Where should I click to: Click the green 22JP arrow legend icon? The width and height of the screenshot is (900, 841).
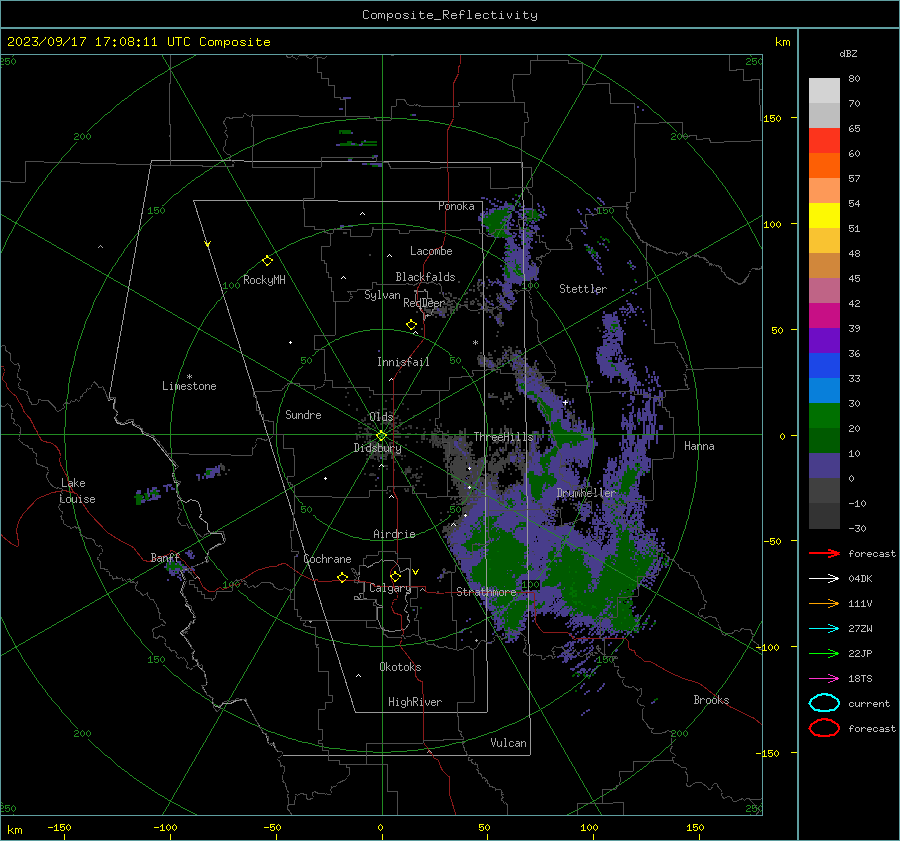point(824,653)
